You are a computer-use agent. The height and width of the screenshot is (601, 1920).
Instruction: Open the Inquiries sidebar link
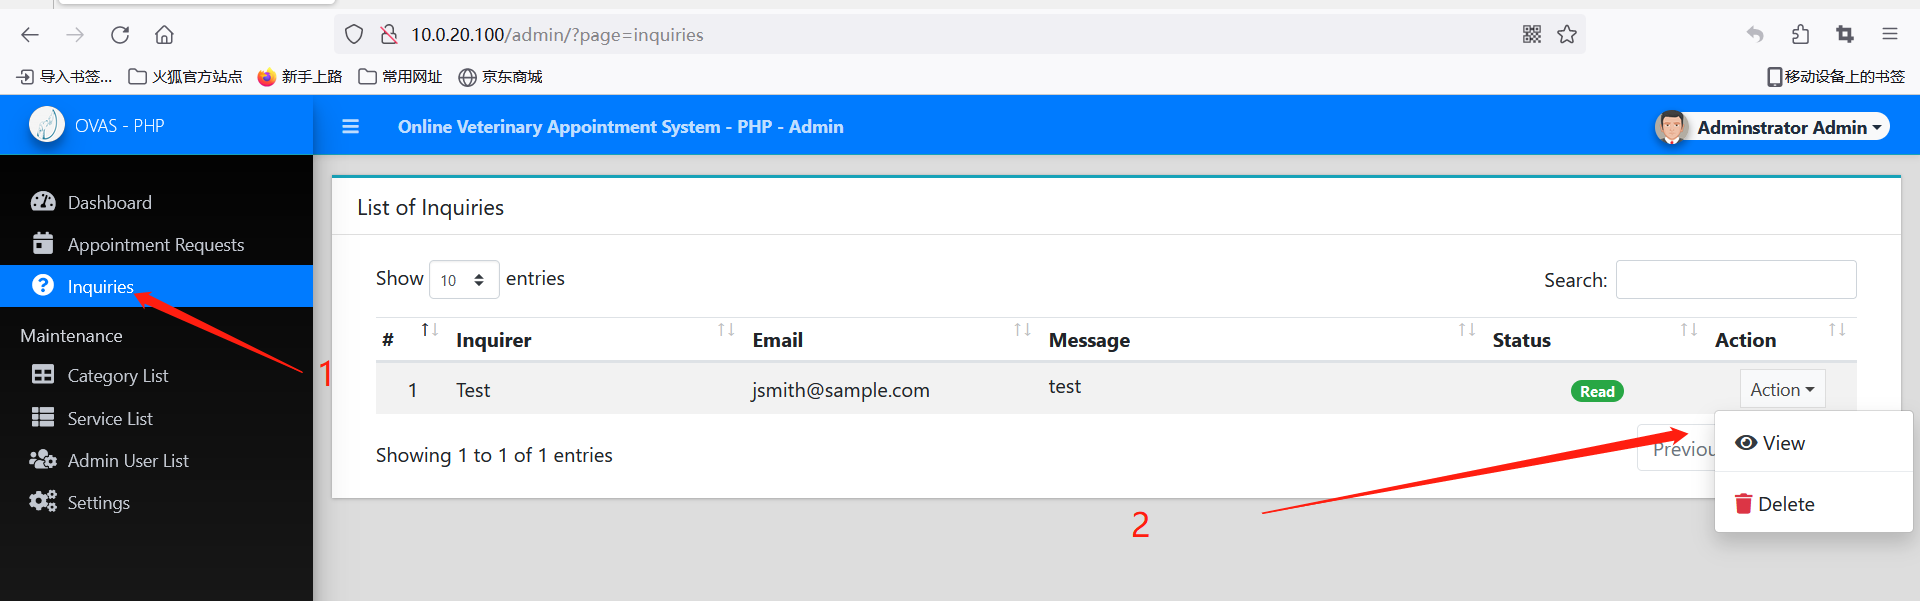point(100,287)
